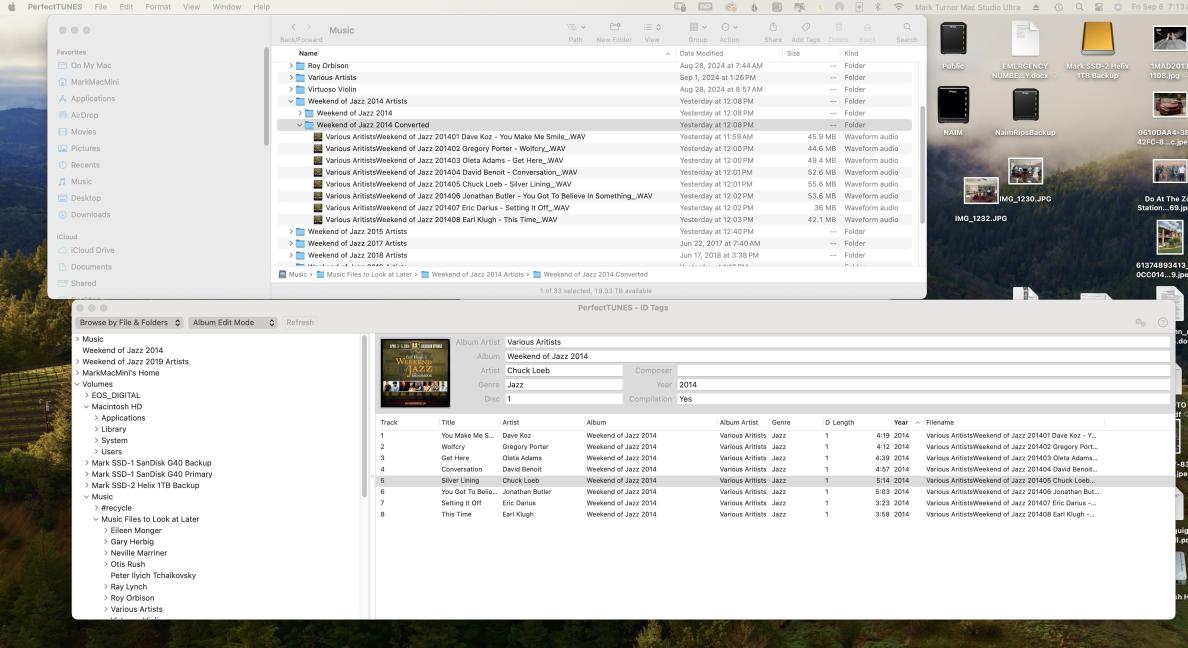Viewport: 1188px width, 648px height.
Task: Open the Edit menu
Action: click(x=127, y=7)
